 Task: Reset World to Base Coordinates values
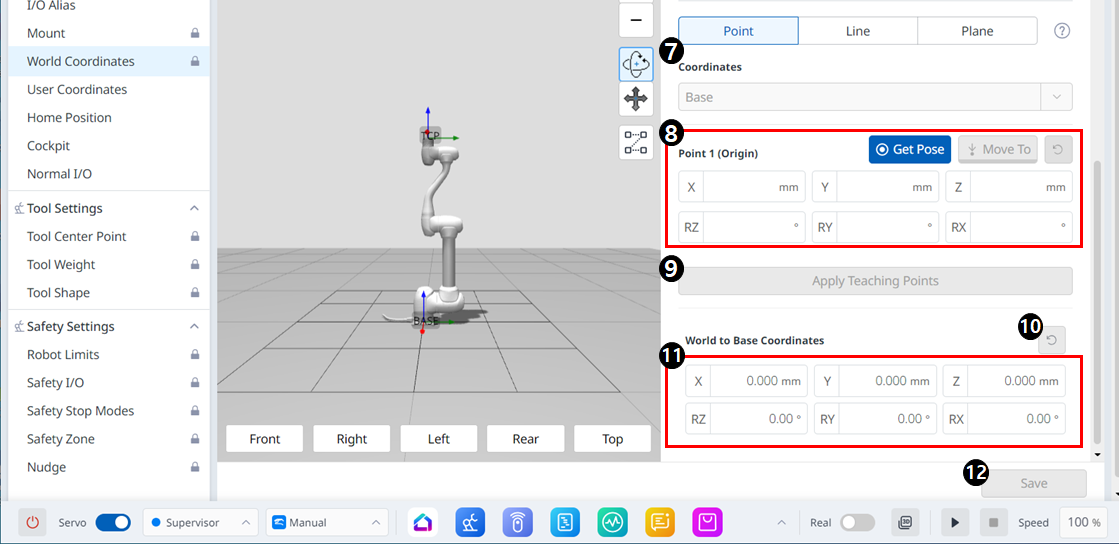click(x=1051, y=341)
